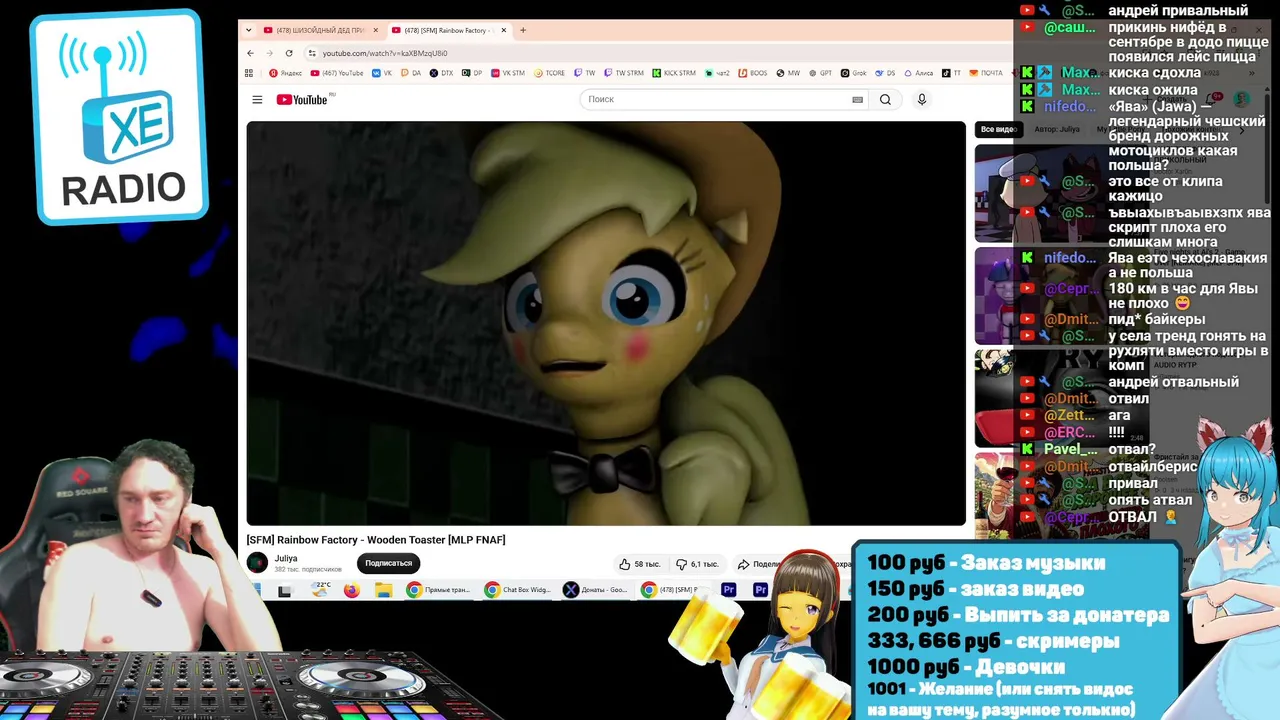This screenshot has width=1280, height=720.
Task: Open a new browser tab with plus
Action: coord(523,30)
